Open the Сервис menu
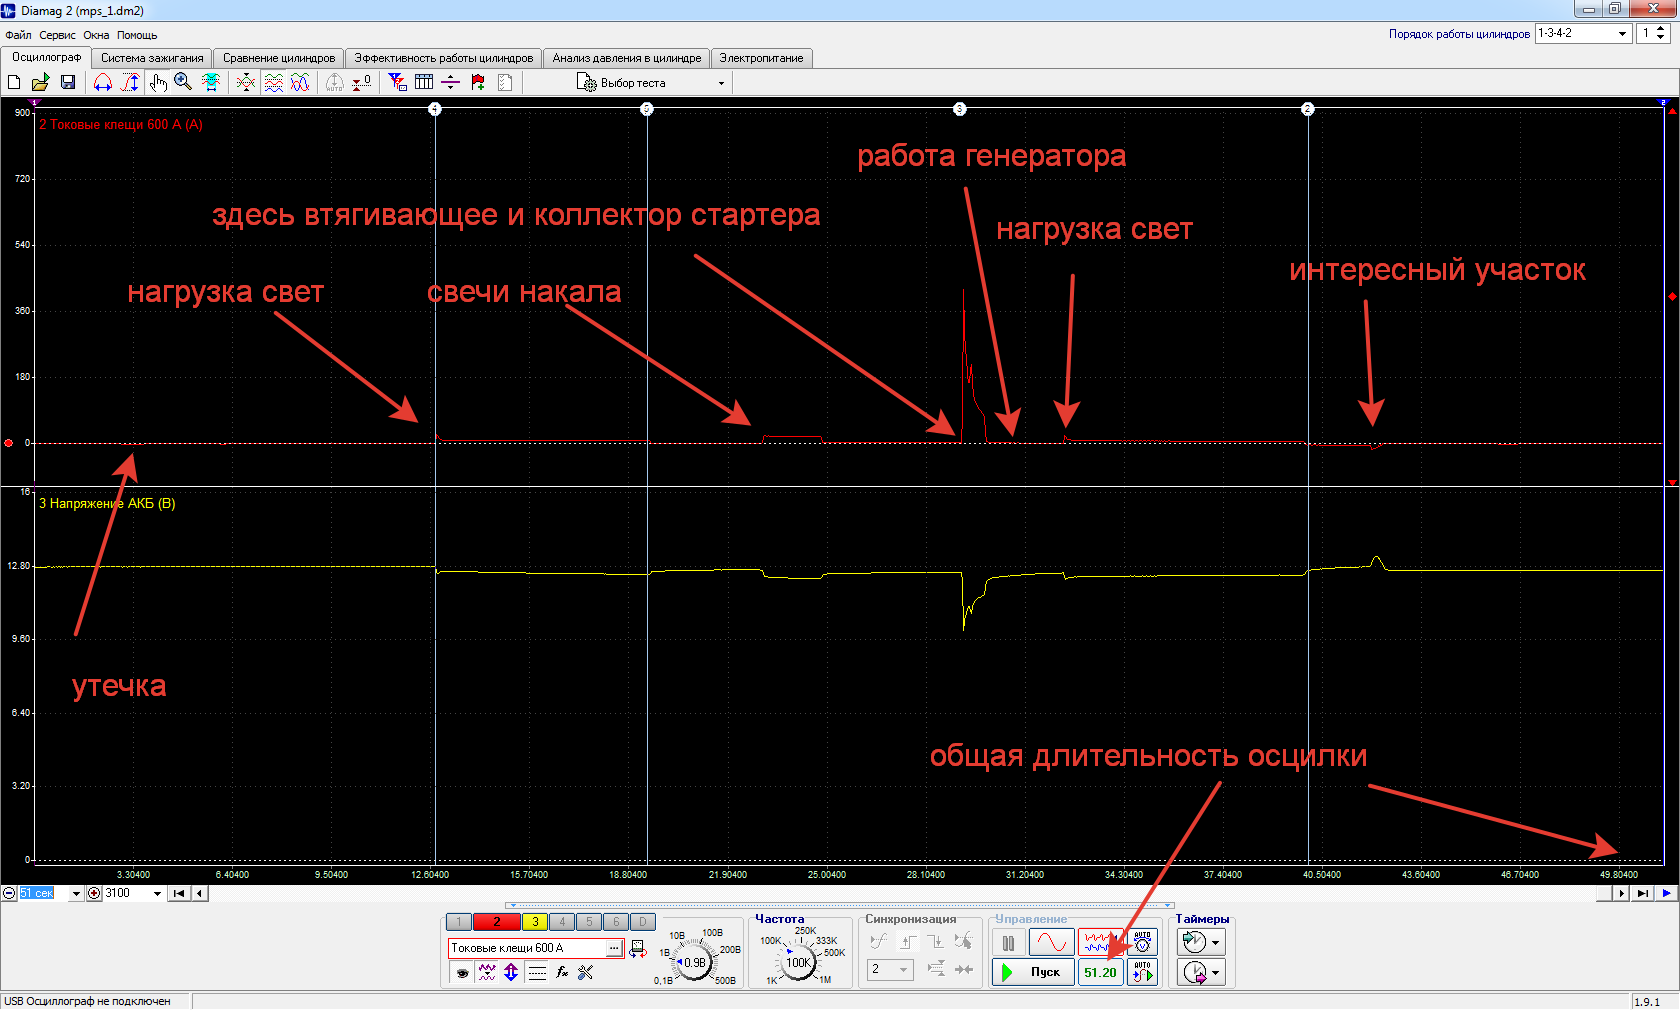 click(x=57, y=35)
